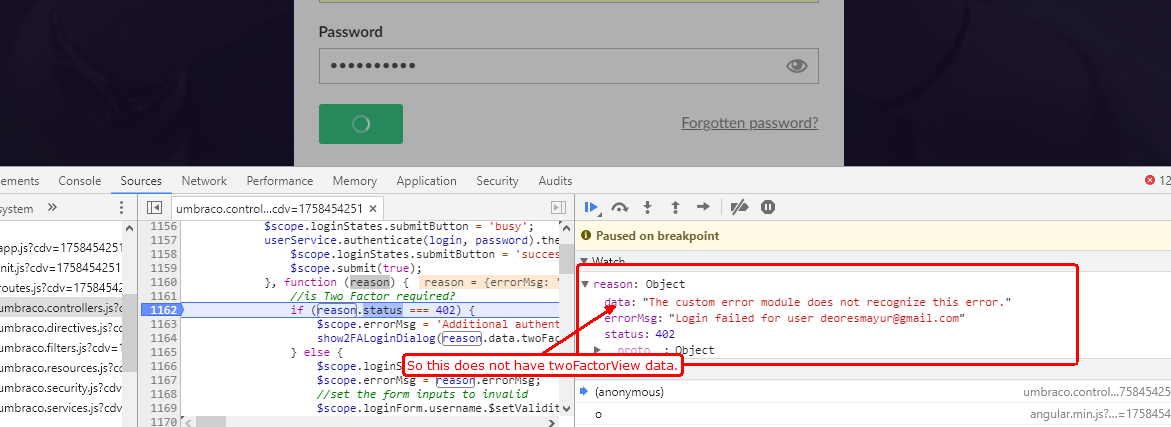Open more navigator tabs chevron
1171x427 pixels.
point(52,208)
